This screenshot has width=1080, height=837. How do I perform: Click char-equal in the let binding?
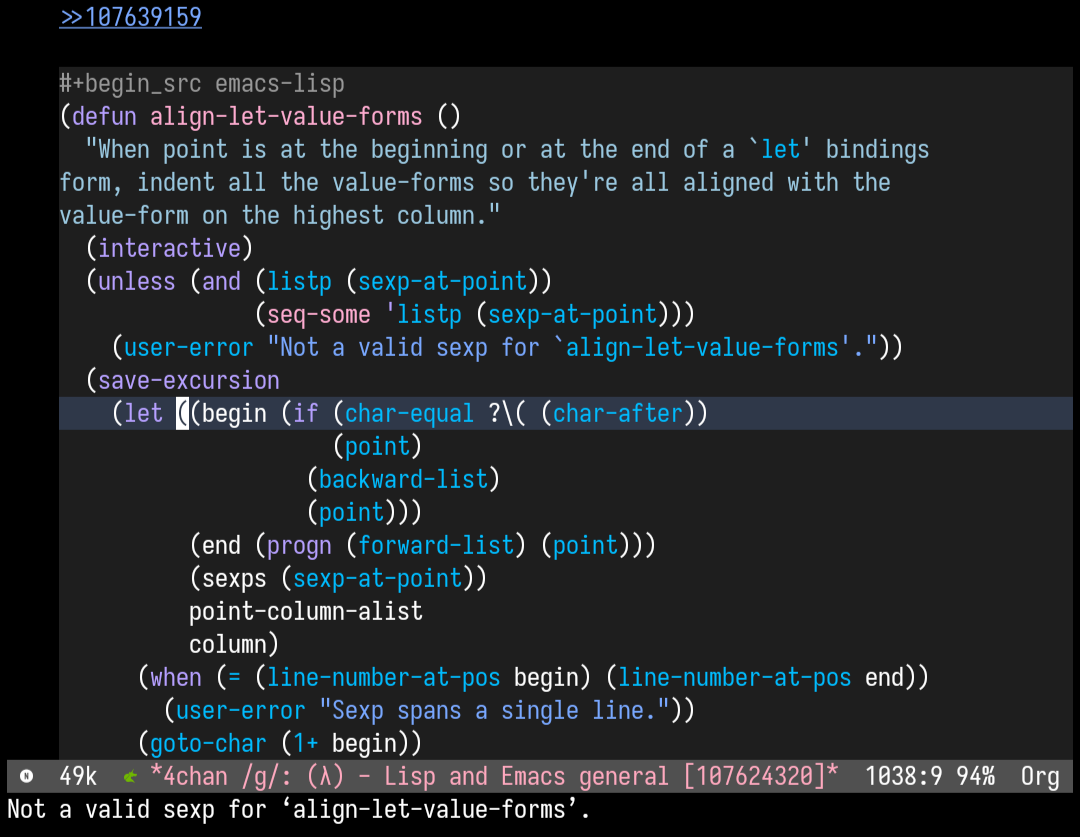409,413
